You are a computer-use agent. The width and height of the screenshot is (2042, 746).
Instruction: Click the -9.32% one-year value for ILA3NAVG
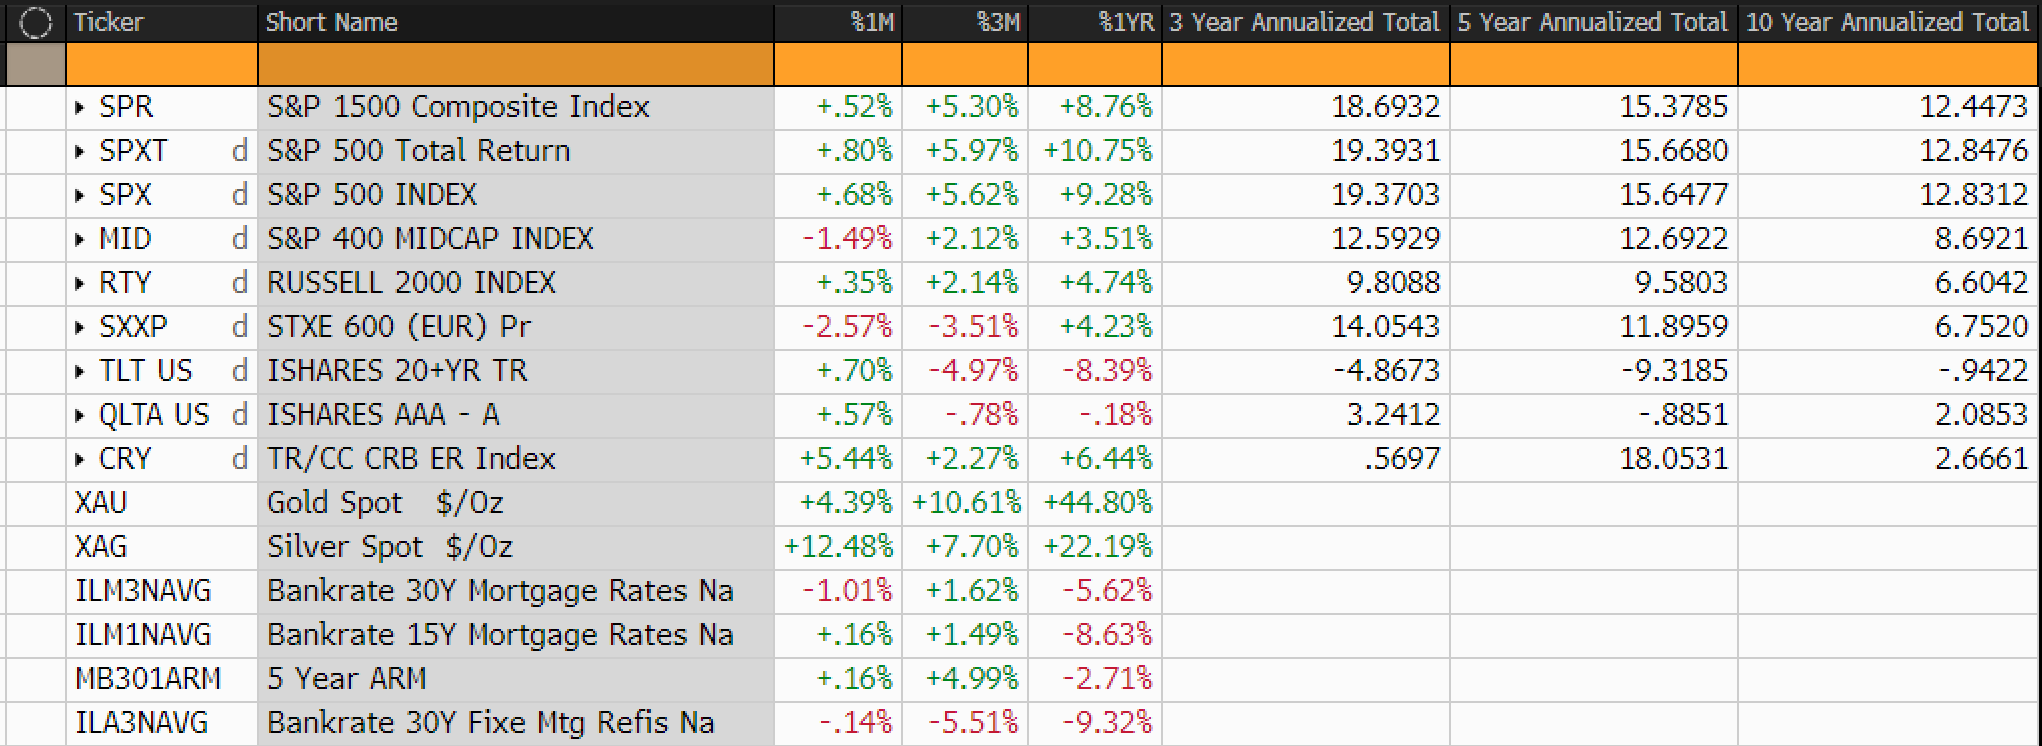click(1107, 723)
